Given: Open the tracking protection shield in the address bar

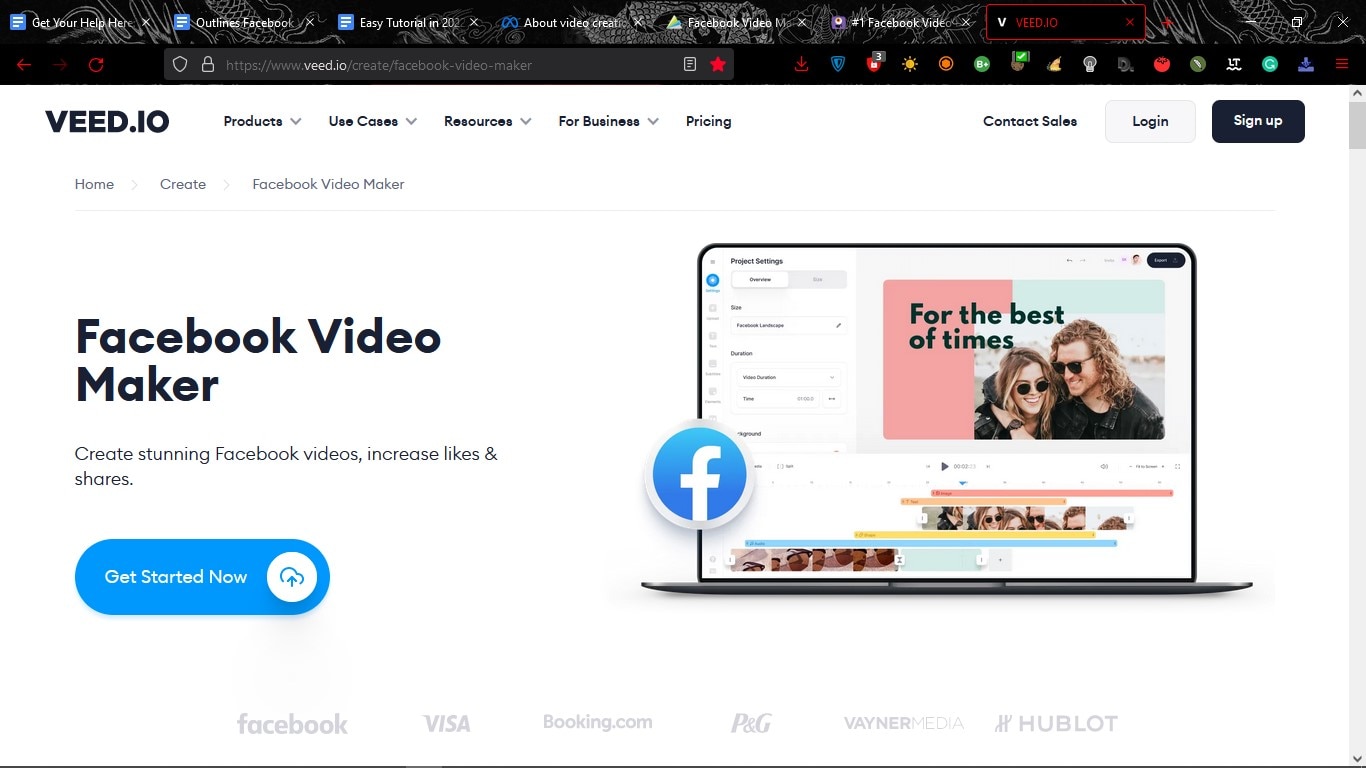Looking at the screenshot, I should [180, 65].
